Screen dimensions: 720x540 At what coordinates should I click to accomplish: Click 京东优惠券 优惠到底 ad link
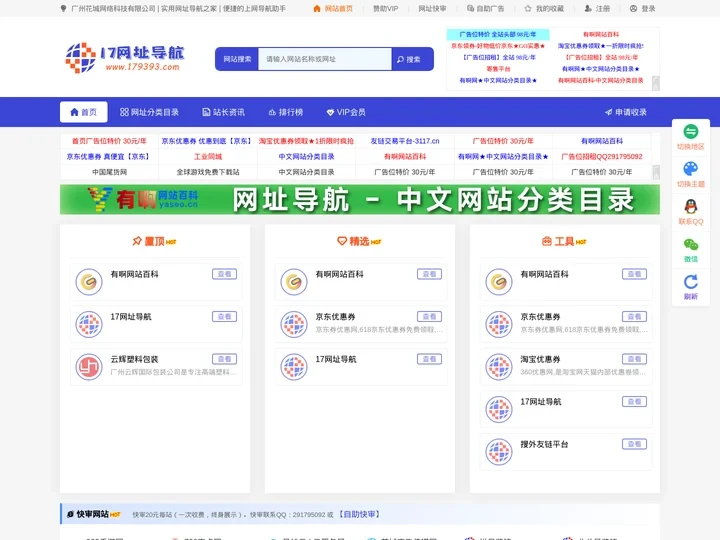coord(208,141)
